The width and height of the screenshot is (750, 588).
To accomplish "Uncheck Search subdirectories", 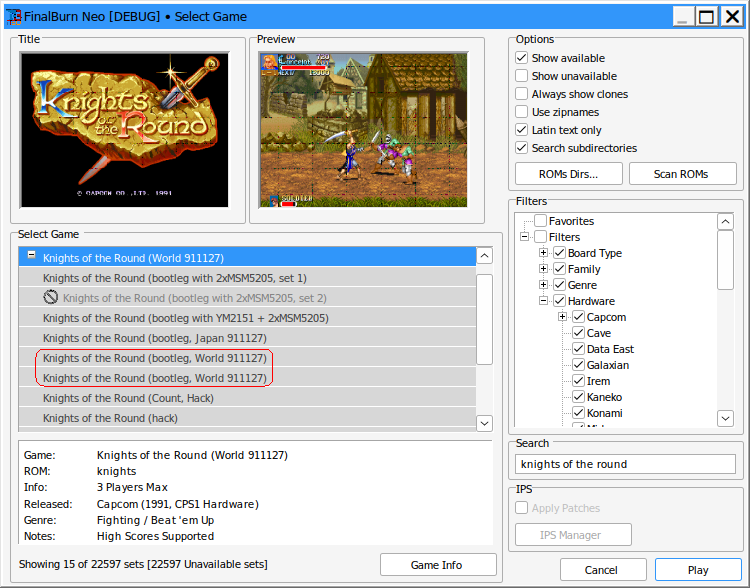I will [x=521, y=148].
